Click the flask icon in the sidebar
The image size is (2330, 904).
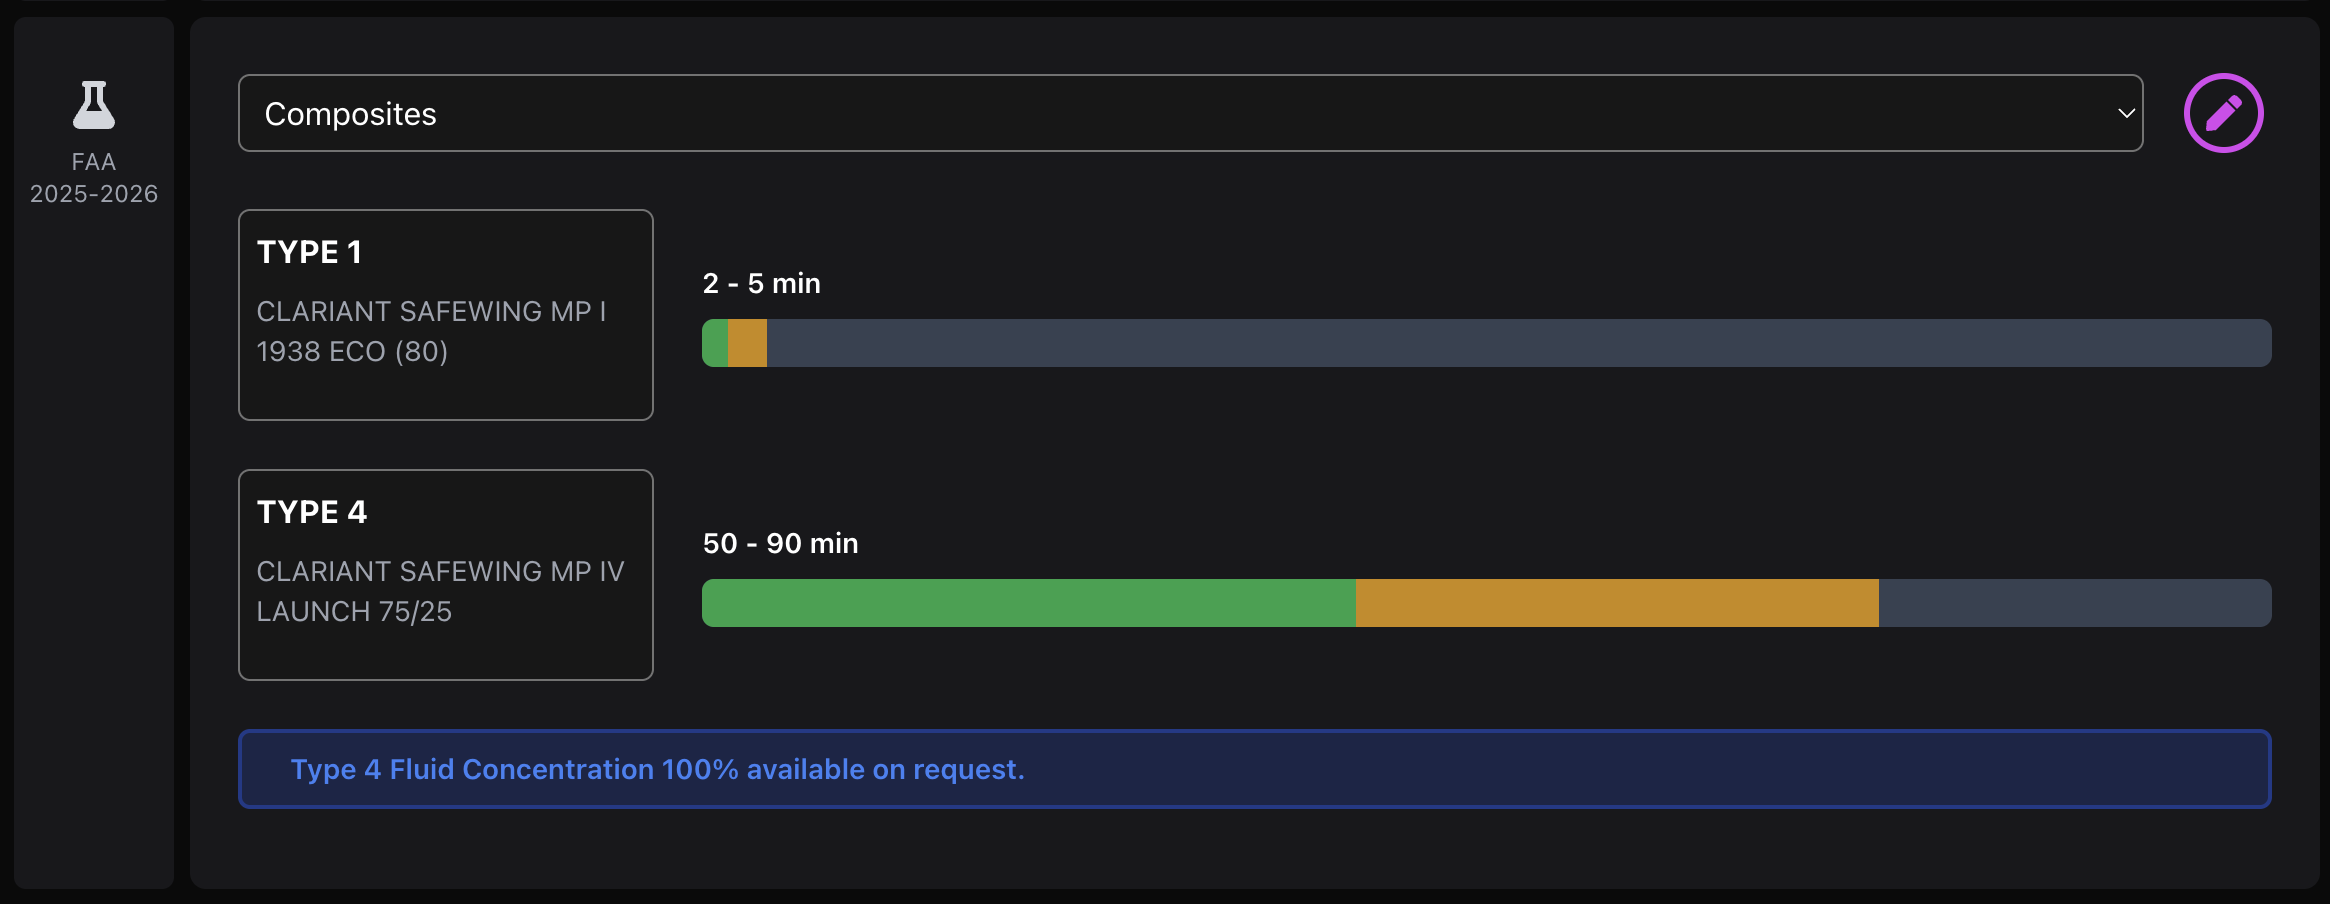pos(94,106)
